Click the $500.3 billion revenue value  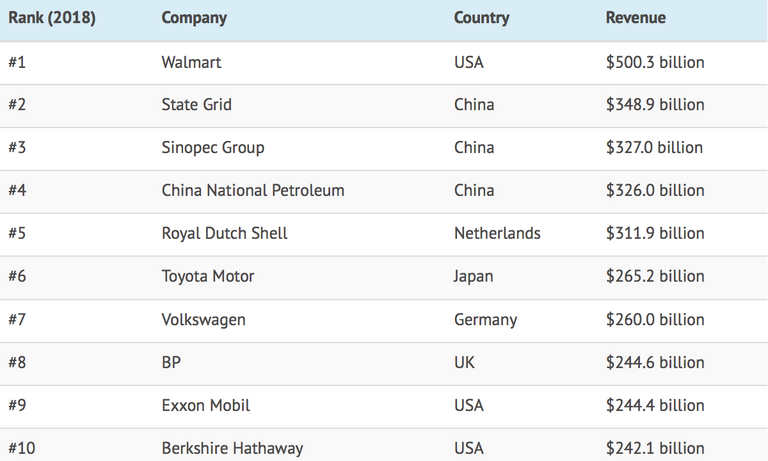(655, 62)
